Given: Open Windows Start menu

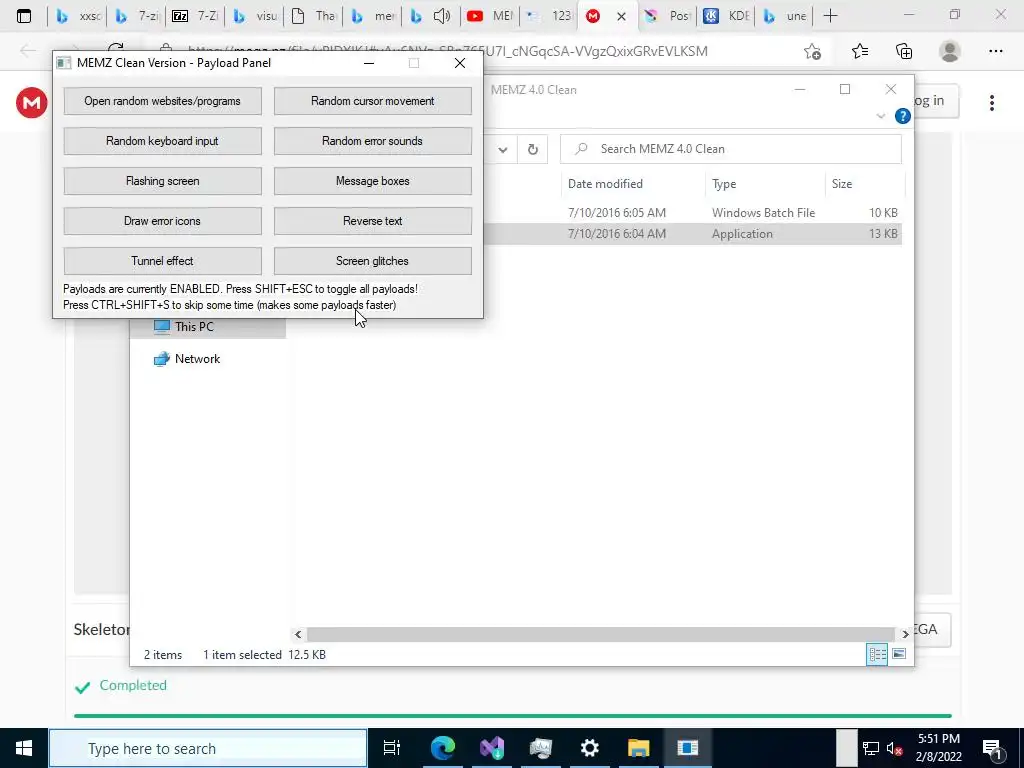Looking at the screenshot, I should pos(24,748).
